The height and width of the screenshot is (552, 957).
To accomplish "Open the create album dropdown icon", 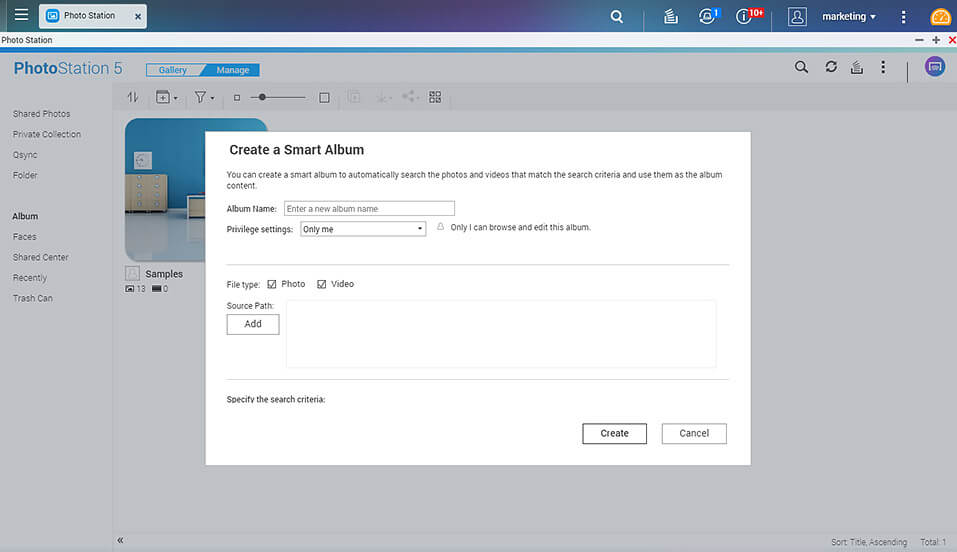I will tap(167, 97).
